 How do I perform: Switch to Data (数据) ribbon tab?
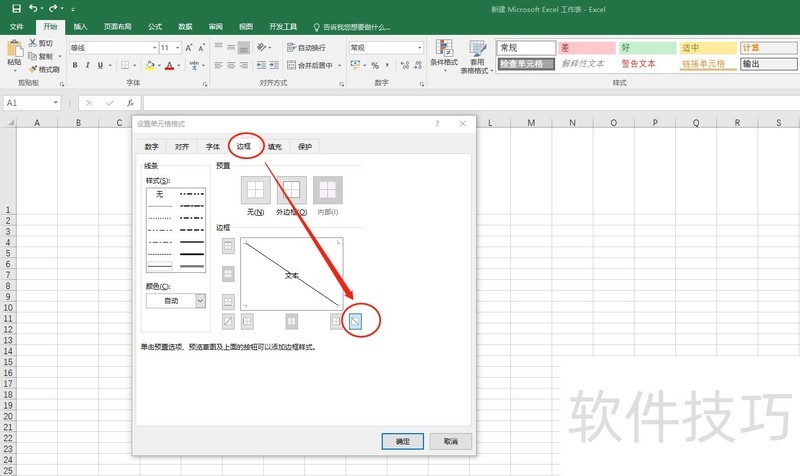185,27
